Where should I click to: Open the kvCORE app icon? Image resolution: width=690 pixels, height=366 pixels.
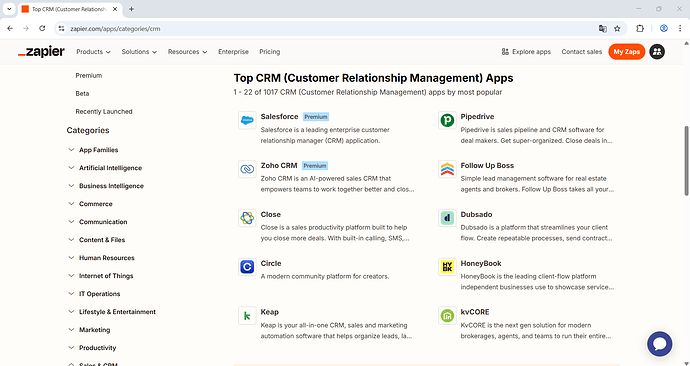(447, 316)
